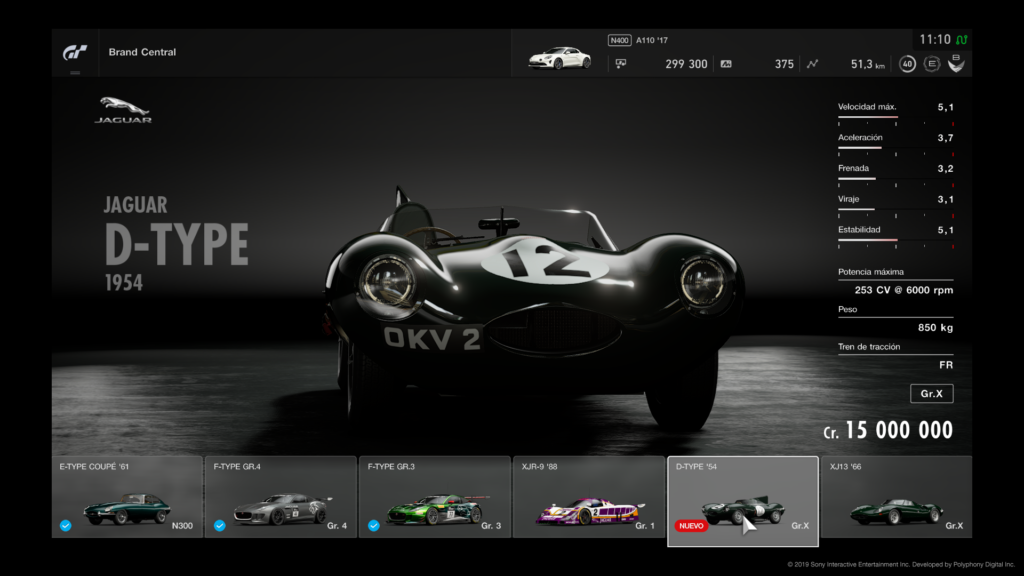The image size is (1024, 576).
Task: Click the Cr. 15 000 000 price
Action: pos(888,430)
